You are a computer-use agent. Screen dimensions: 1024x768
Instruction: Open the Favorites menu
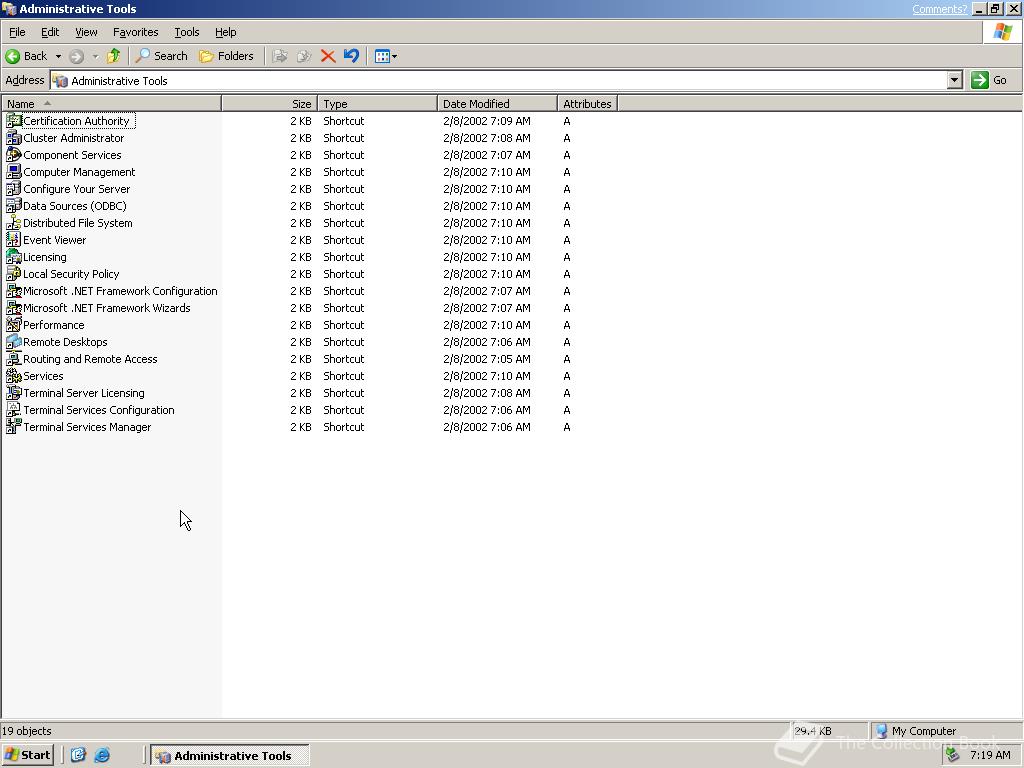pyautogui.click(x=135, y=32)
